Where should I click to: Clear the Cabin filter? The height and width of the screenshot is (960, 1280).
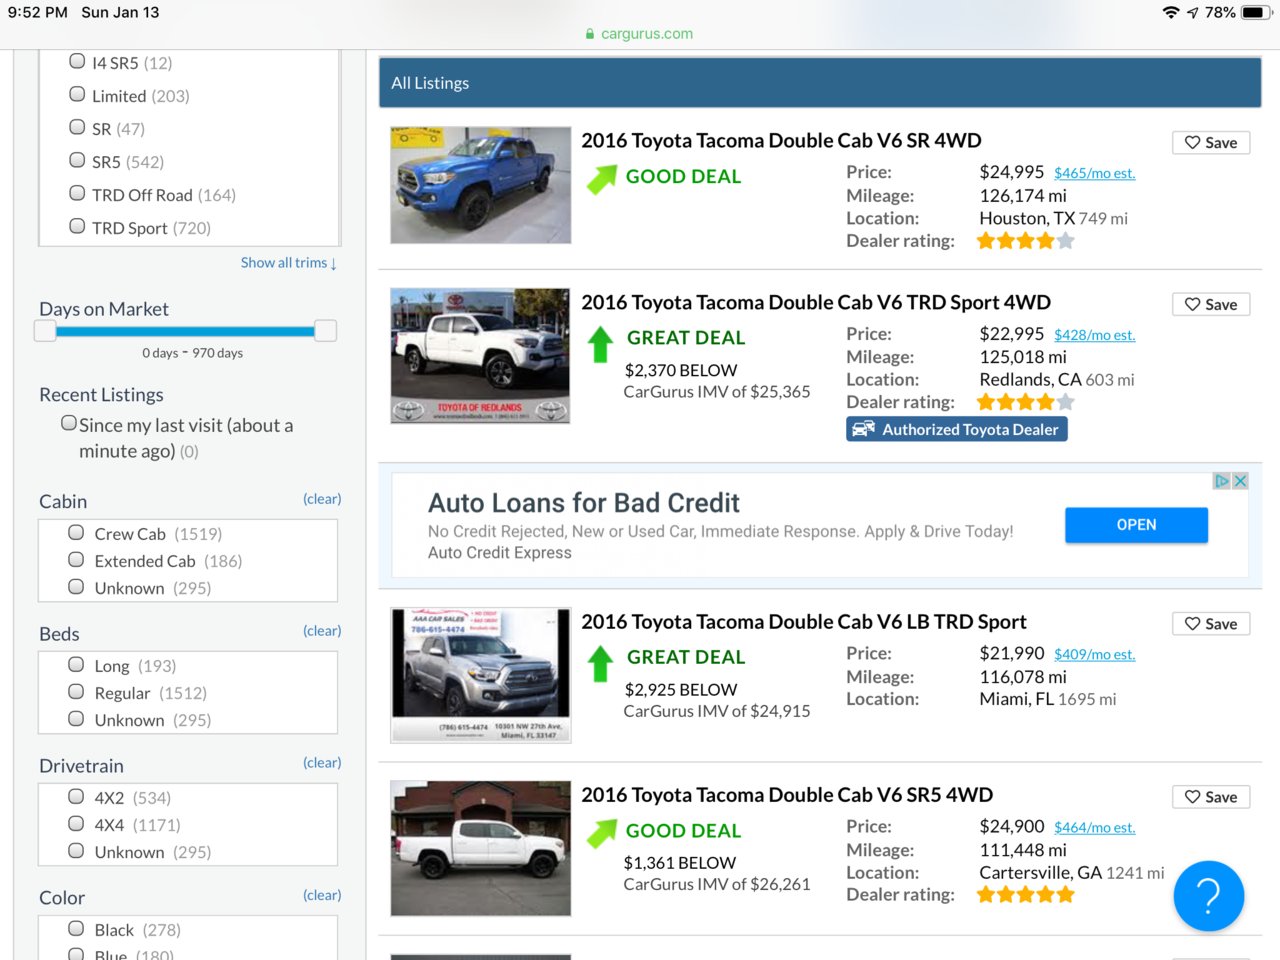pos(322,499)
